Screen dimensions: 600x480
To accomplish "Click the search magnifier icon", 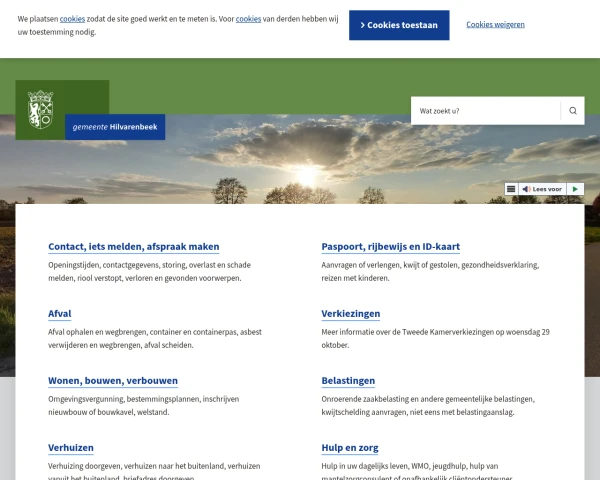I will [572, 111].
